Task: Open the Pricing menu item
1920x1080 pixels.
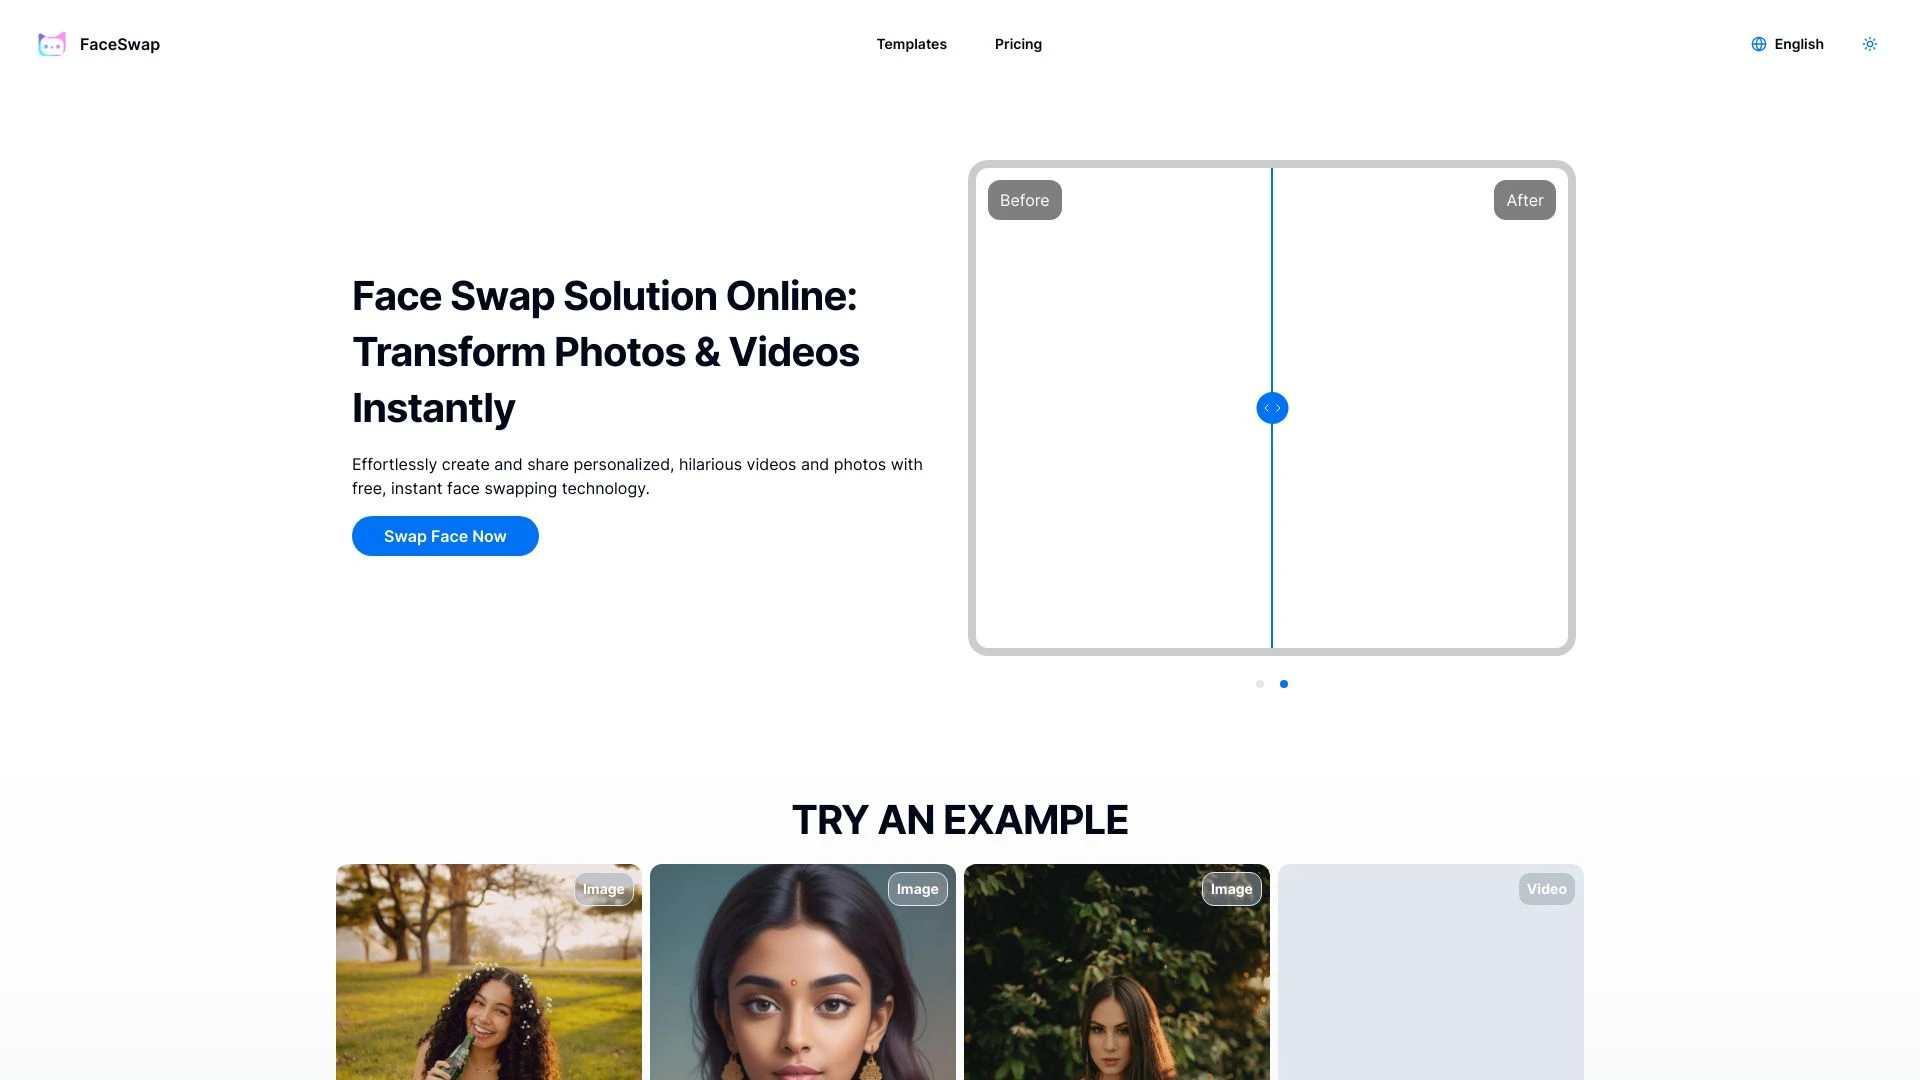Action: 1018,44
